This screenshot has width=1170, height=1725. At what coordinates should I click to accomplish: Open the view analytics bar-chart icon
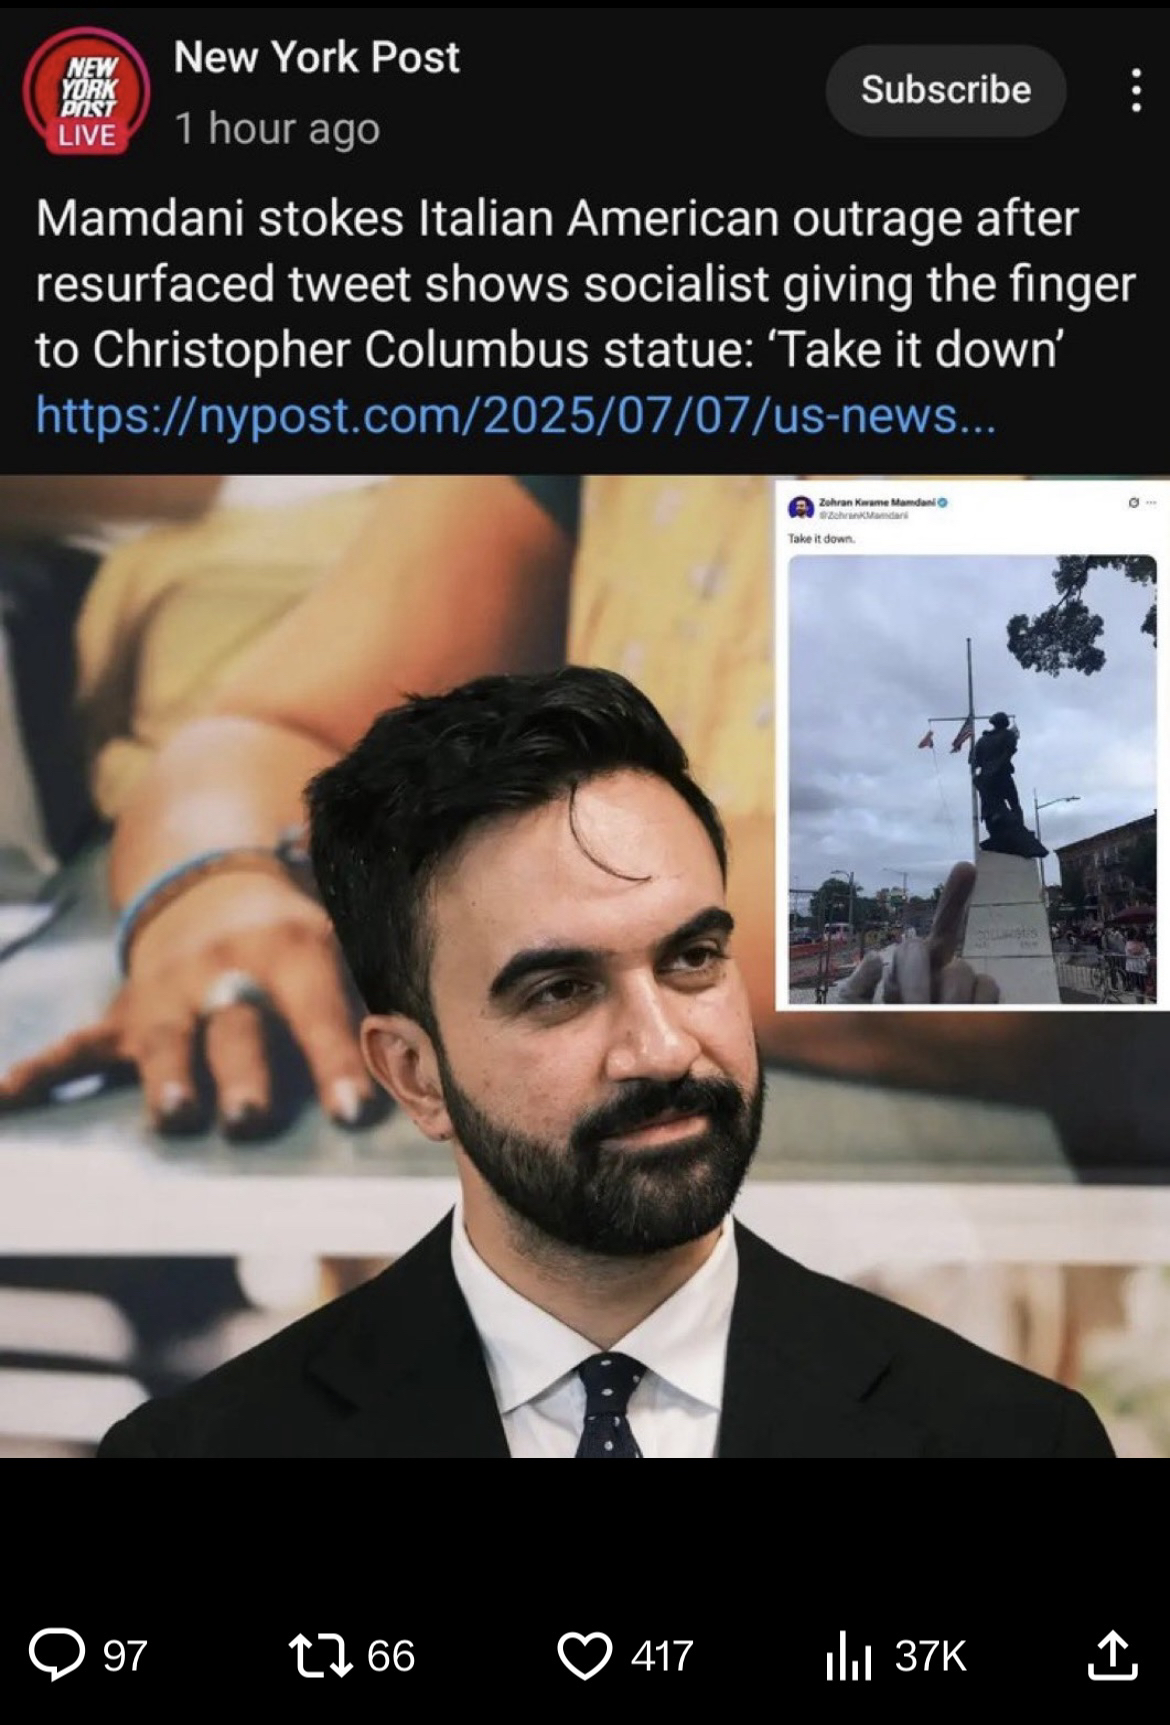(849, 1655)
